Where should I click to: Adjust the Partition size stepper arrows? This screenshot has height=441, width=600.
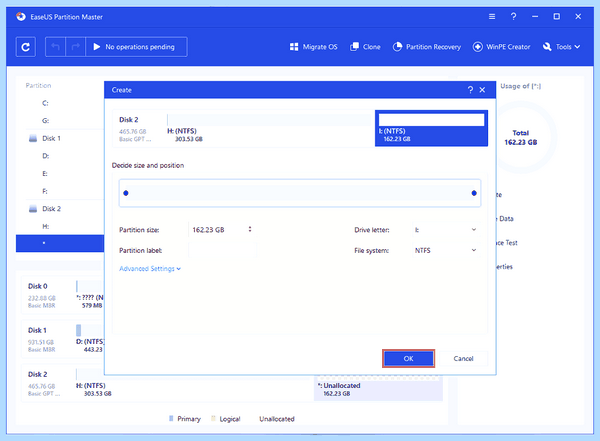250,229
